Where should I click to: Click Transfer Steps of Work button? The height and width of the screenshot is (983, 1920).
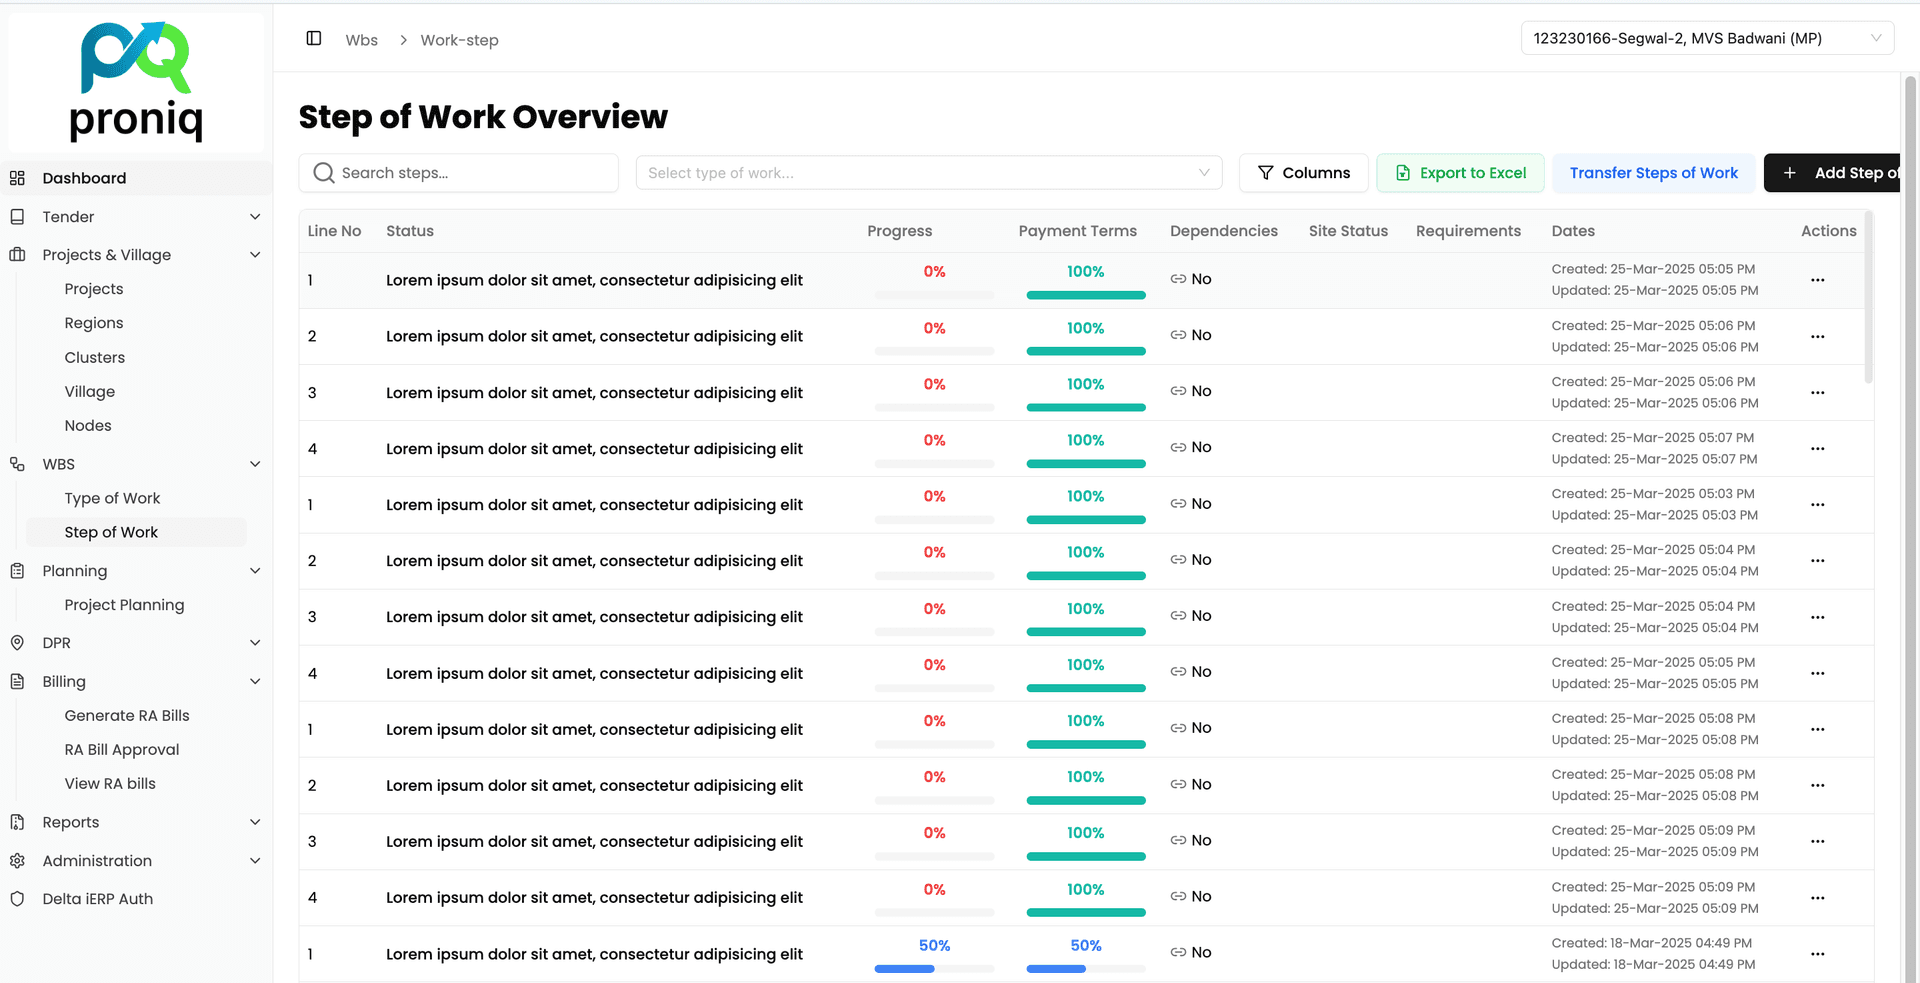(x=1653, y=173)
